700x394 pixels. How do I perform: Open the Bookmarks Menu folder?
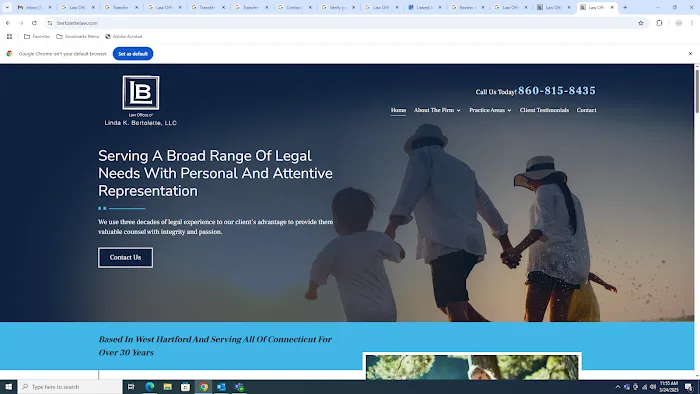pos(78,36)
